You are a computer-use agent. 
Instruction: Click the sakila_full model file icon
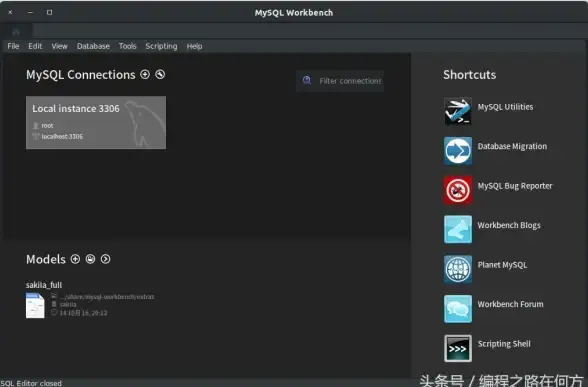[x=35, y=305]
